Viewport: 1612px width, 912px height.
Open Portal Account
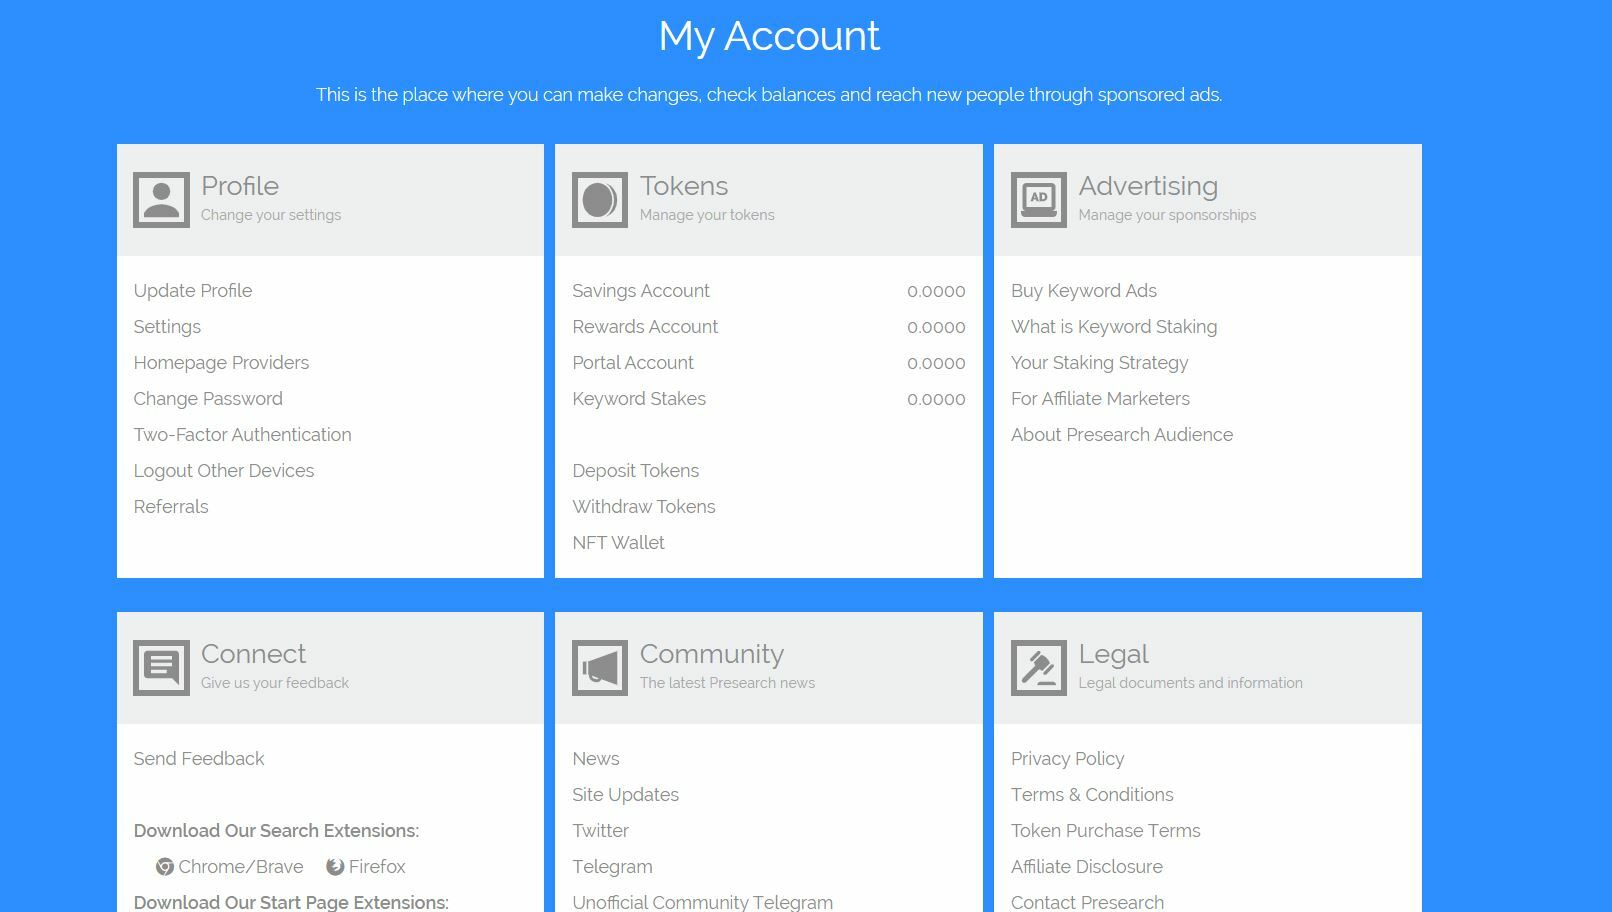[x=633, y=363]
